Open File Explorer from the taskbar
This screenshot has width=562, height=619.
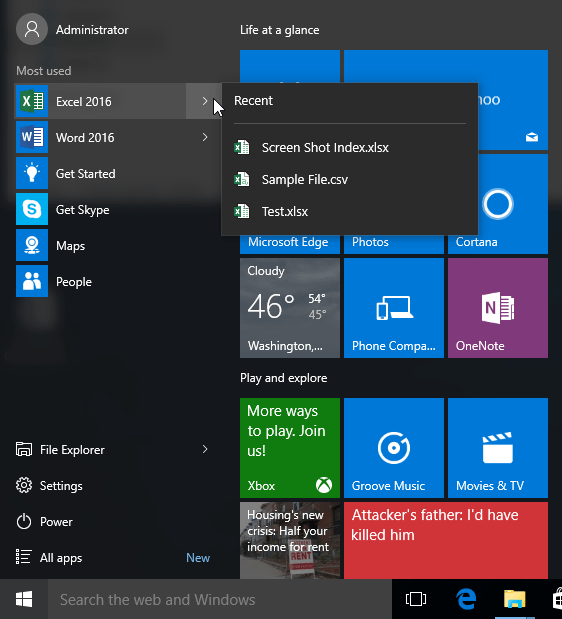pos(515,599)
